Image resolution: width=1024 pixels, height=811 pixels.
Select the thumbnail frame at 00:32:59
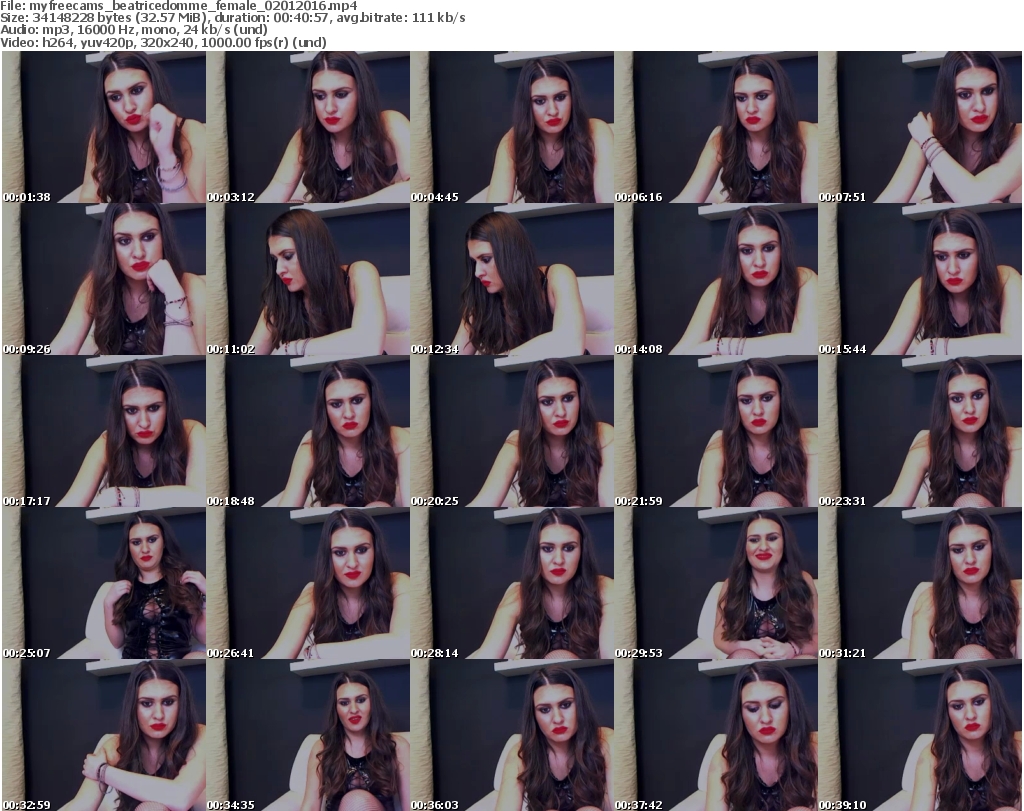click(x=104, y=735)
